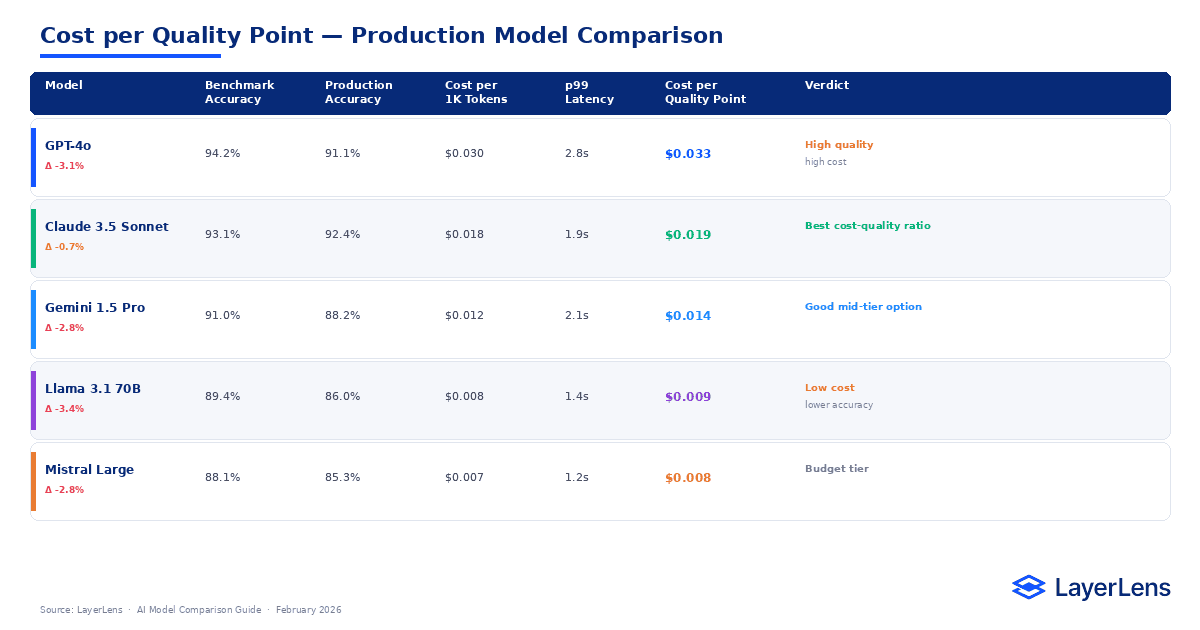Click the 'Budget tier' verdict

(x=837, y=469)
